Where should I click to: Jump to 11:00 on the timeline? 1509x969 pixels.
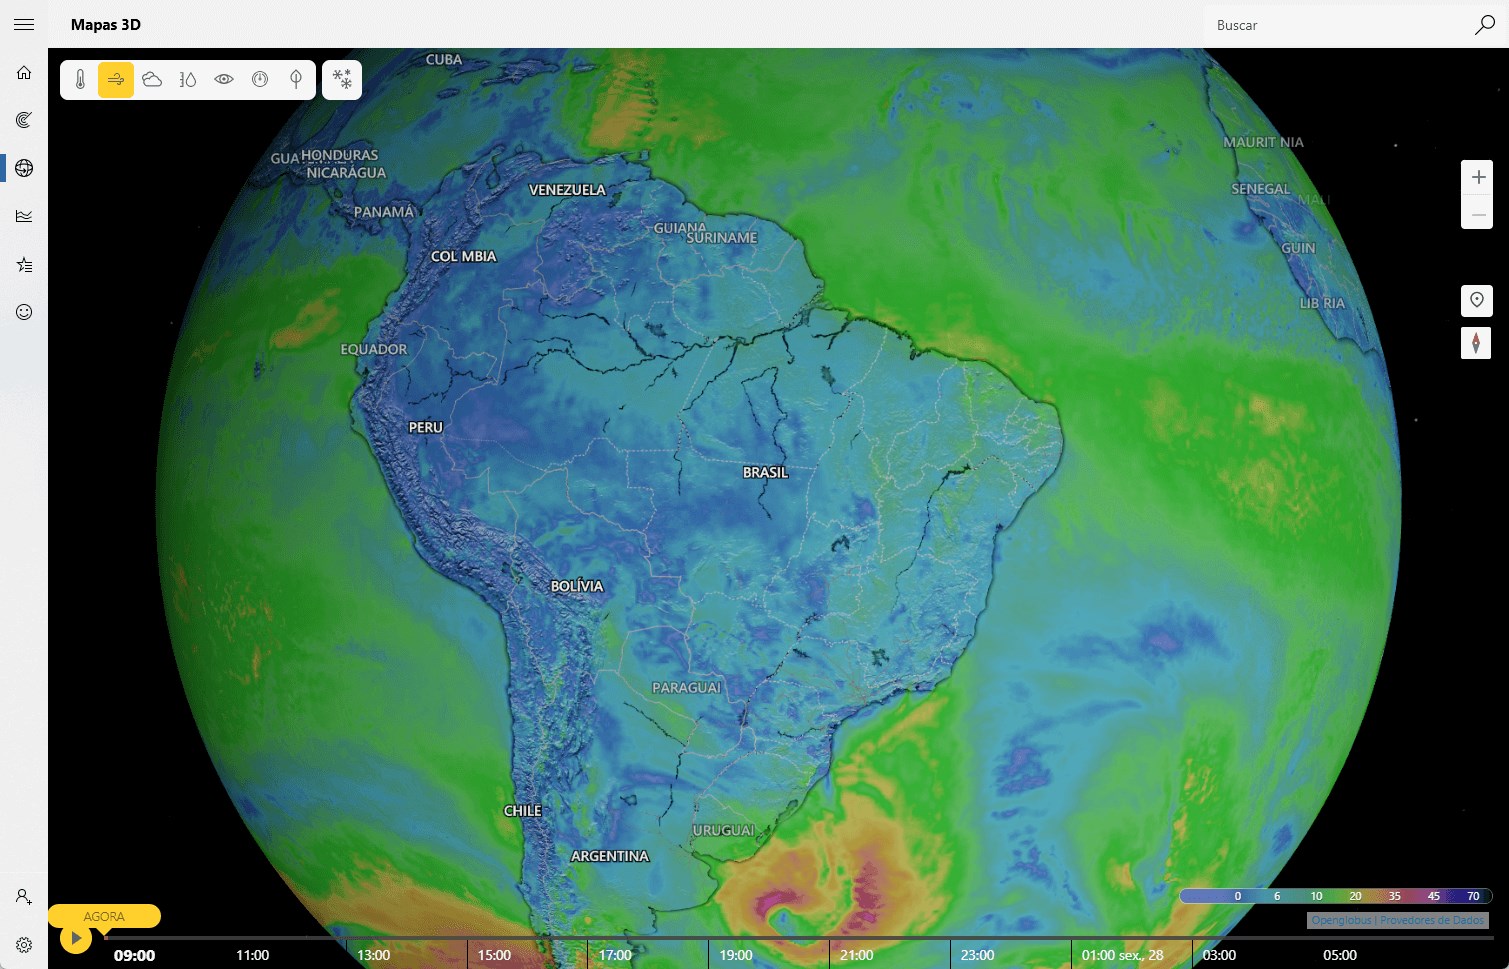pyautogui.click(x=252, y=955)
